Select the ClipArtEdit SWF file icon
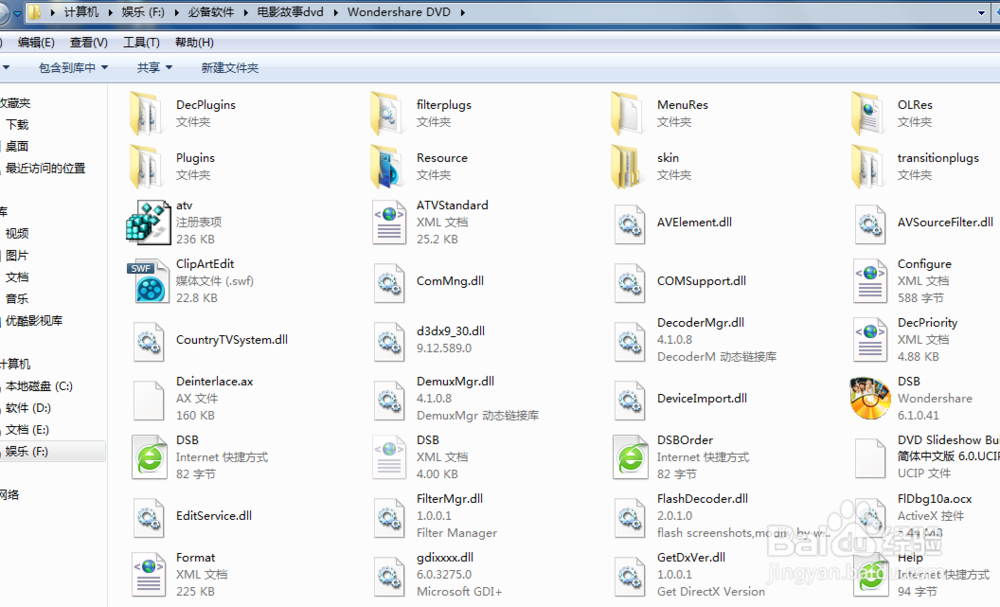Image resolution: width=1000 pixels, height=607 pixels. coord(148,281)
